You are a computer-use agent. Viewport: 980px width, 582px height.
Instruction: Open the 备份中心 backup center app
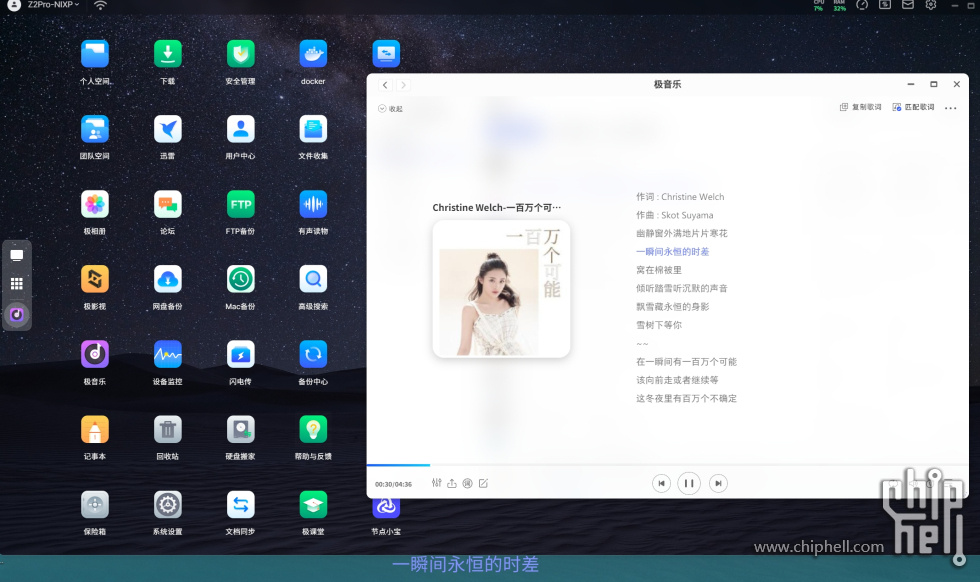coord(313,354)
